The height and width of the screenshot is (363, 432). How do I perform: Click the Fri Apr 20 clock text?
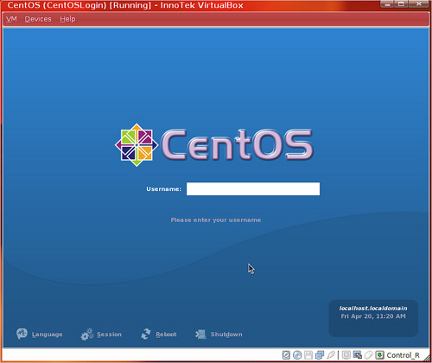[x=373, y=316]
